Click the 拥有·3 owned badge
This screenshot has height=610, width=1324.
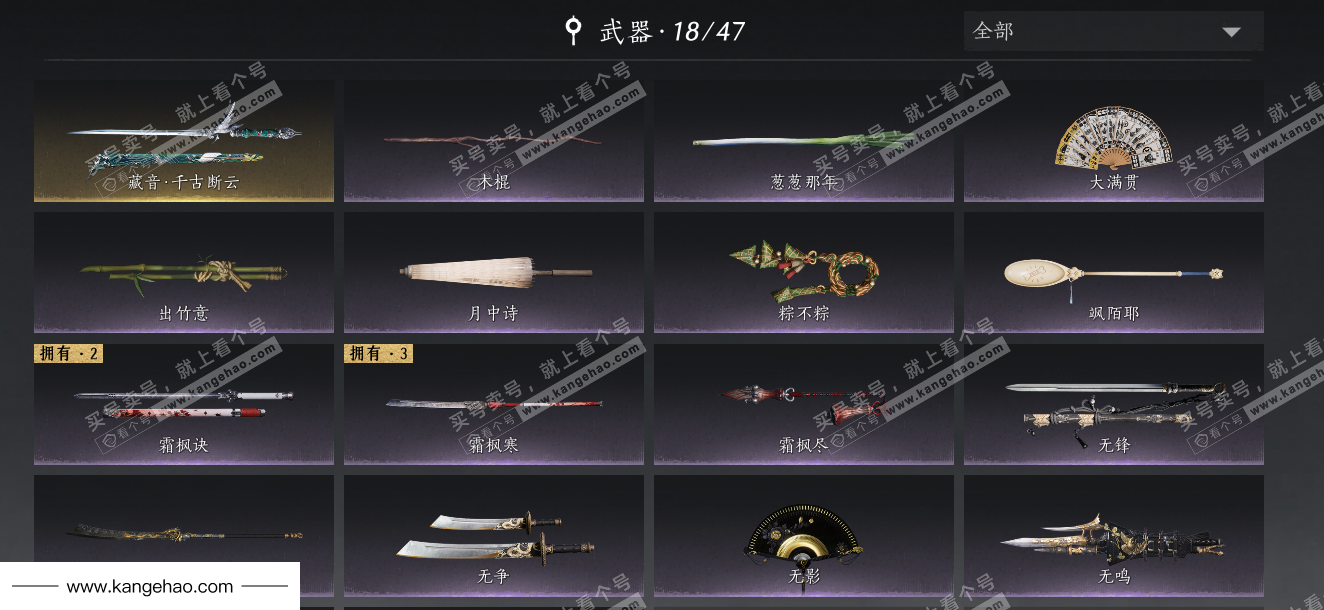[379, 353]
